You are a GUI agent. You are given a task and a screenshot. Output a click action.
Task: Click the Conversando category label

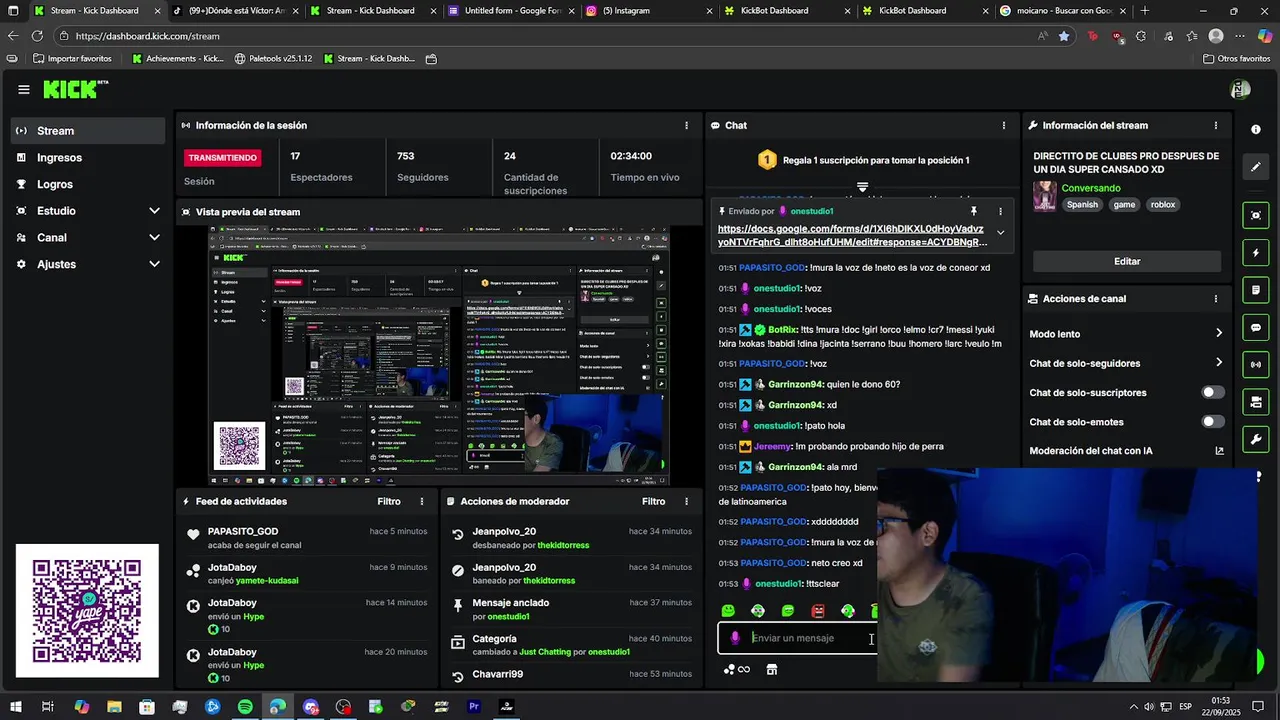(1091, 188)
